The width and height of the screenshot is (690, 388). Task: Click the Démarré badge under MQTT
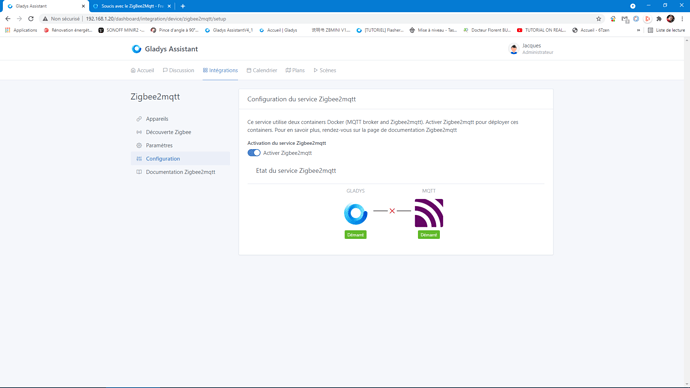pyautogui.click(x=429, y=235)
